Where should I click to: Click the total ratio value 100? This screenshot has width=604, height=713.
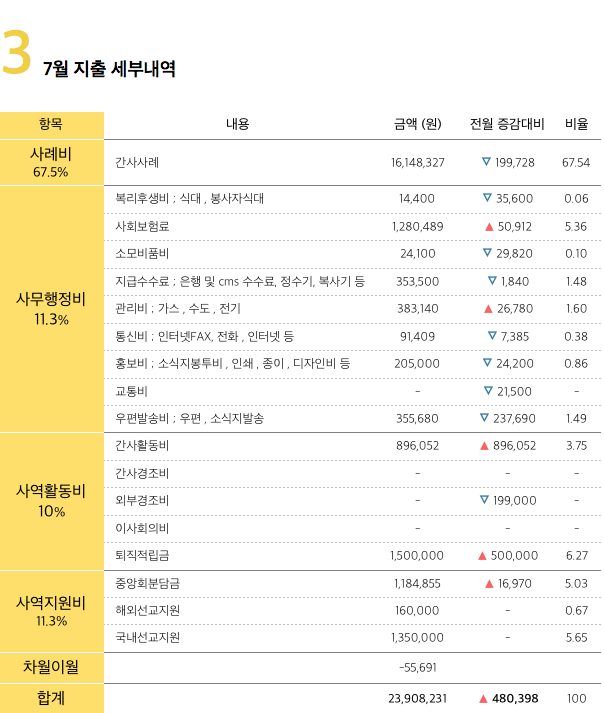coord(576,698)
